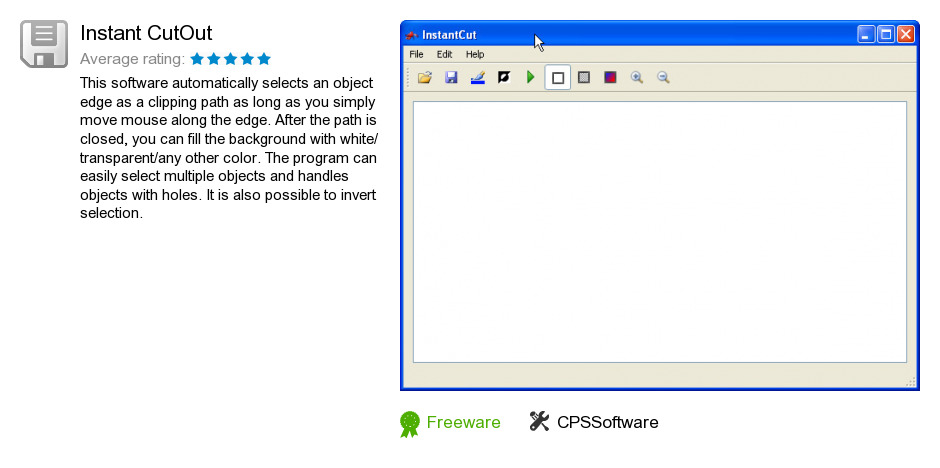Maximize the InstantCut window
The height and width of the screenshot is (468, 940).
click(x=885, y=34)
